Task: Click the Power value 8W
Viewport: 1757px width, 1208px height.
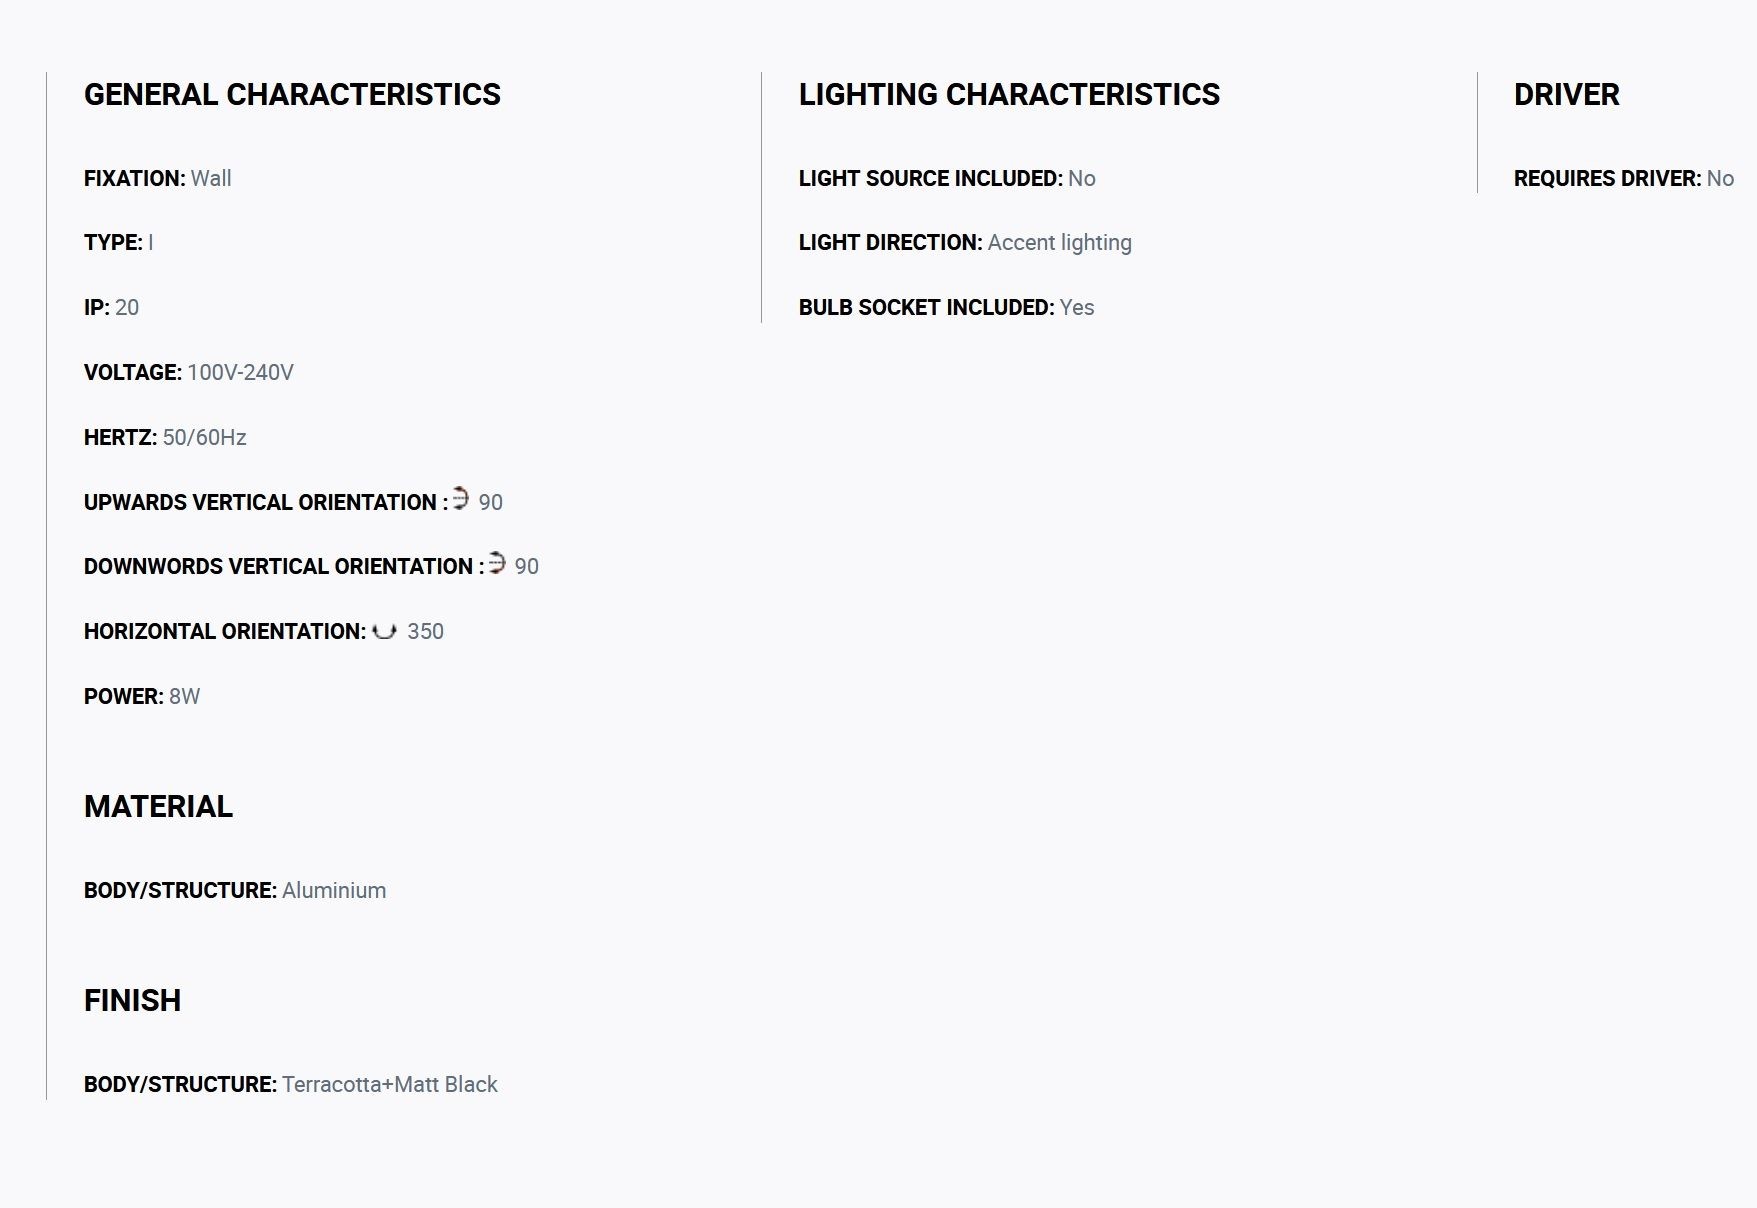Action: click(184, 696)
